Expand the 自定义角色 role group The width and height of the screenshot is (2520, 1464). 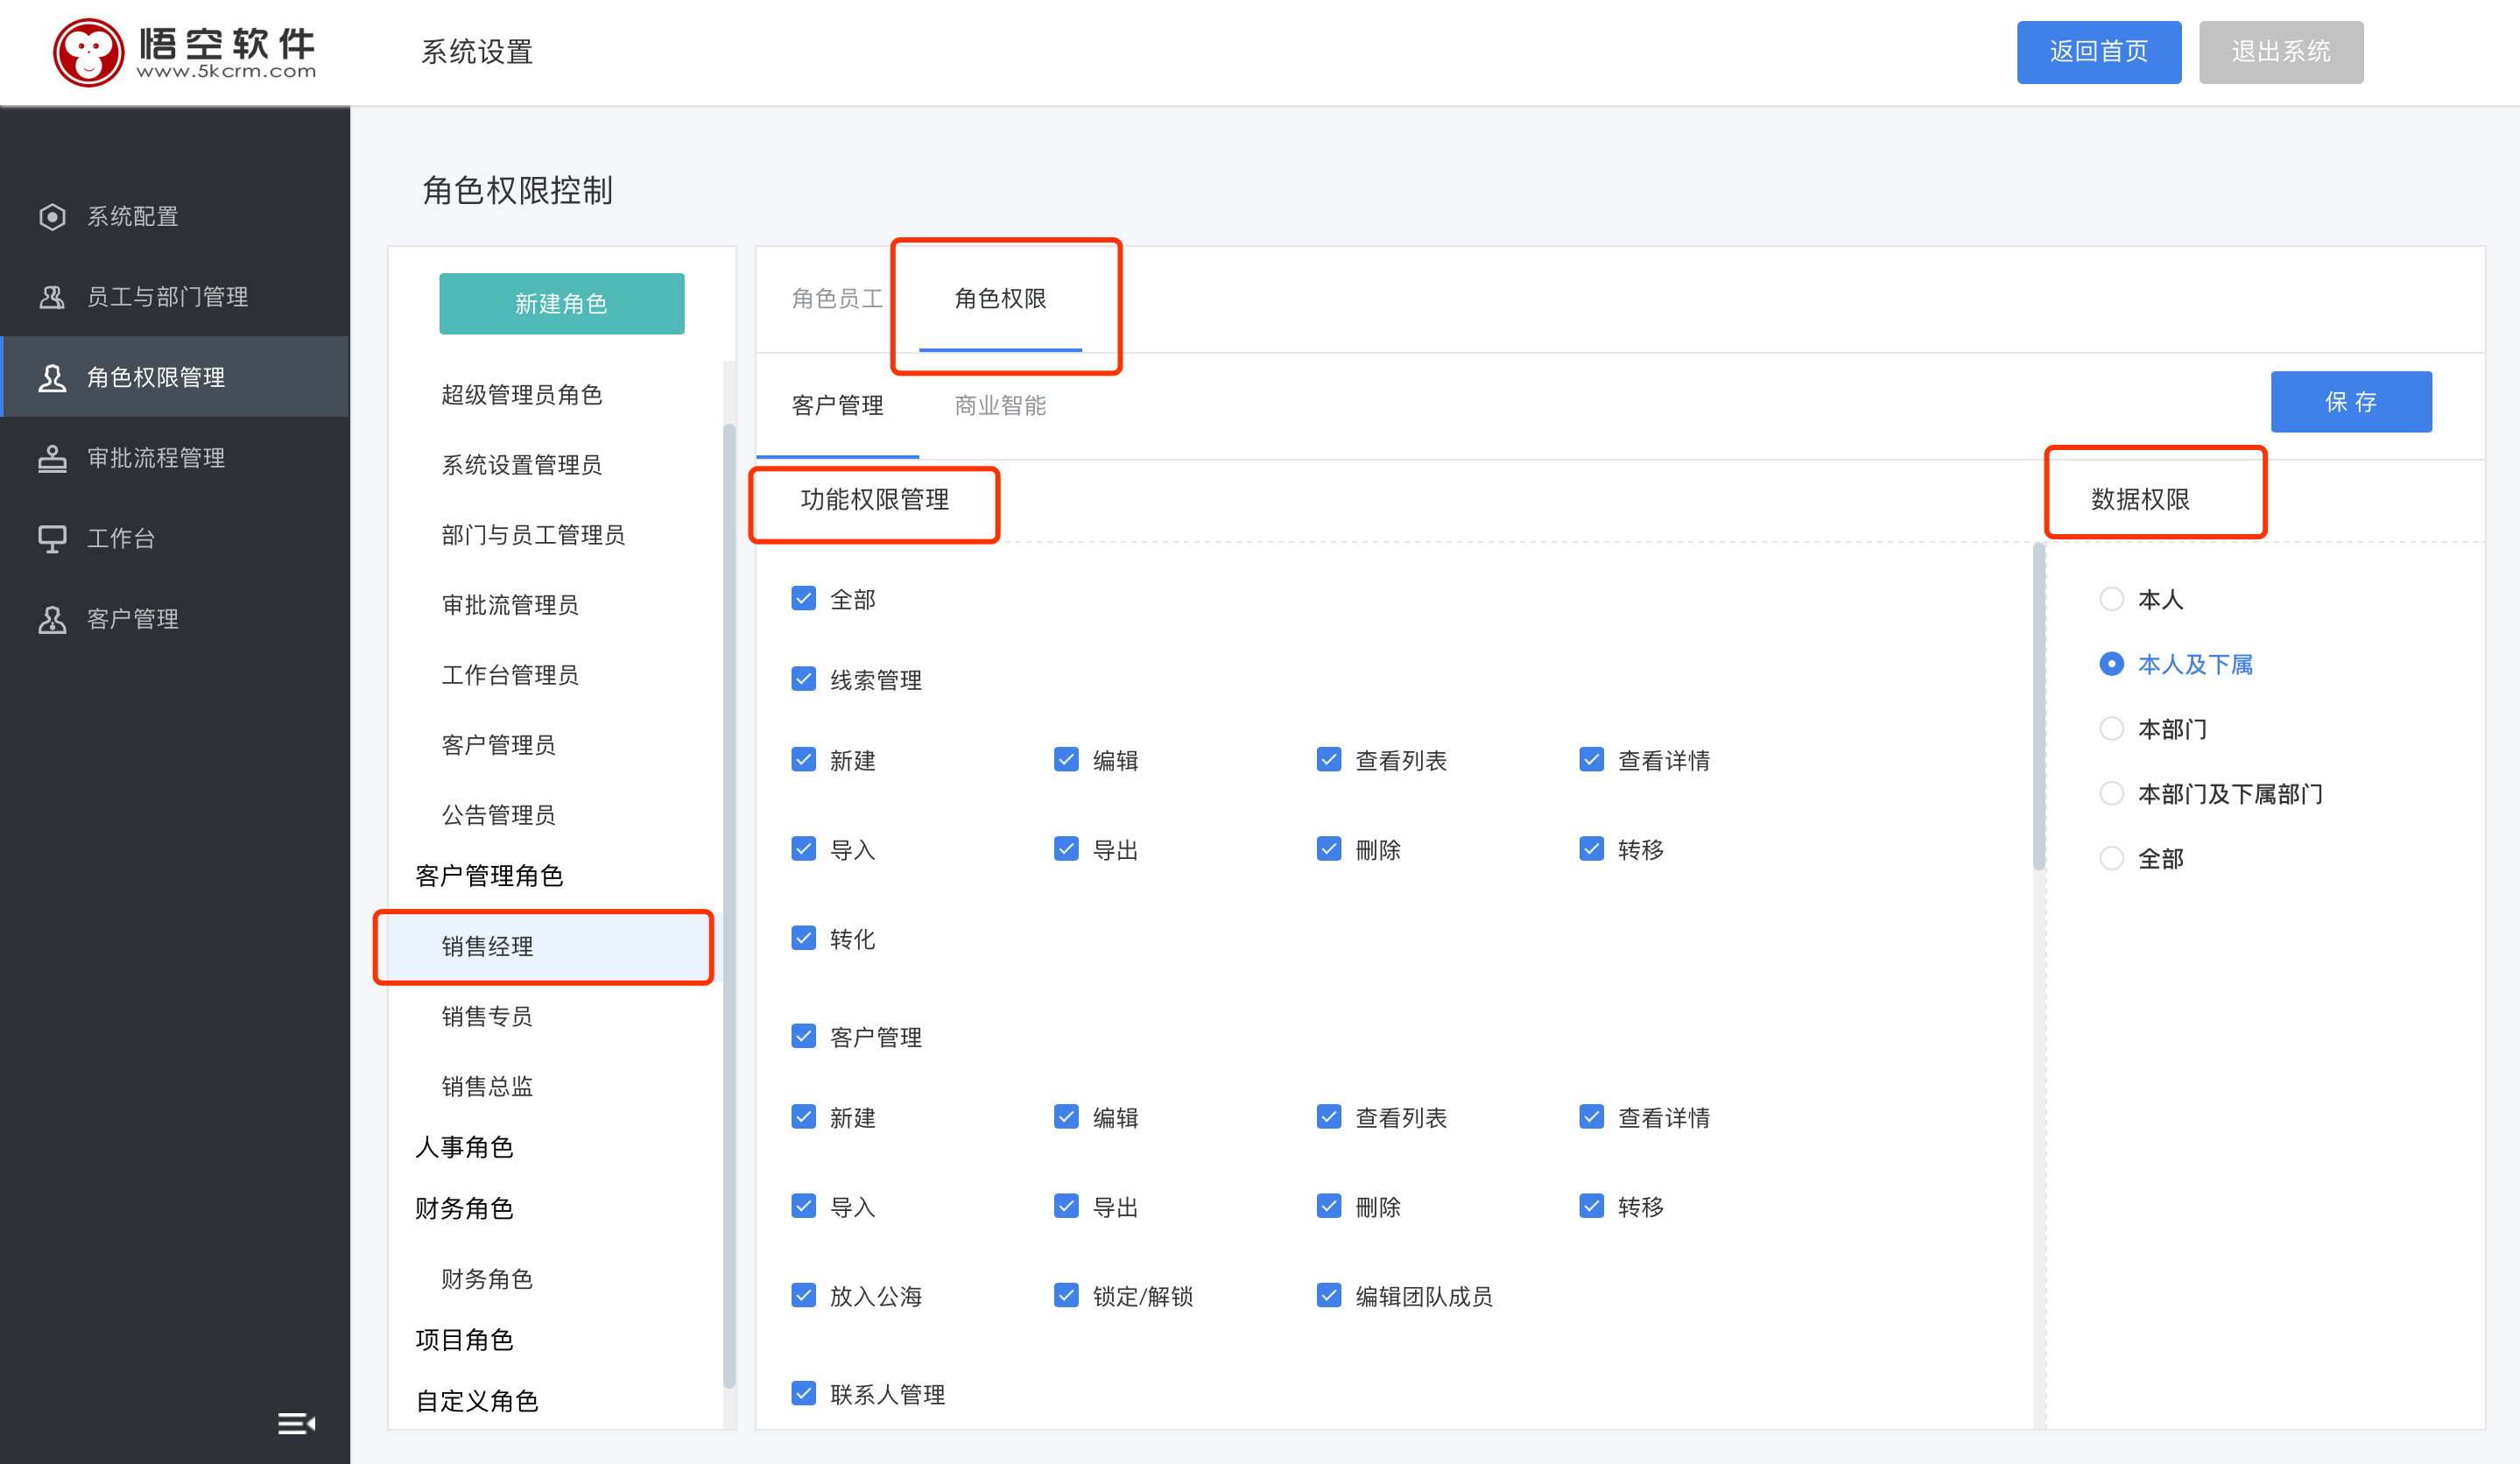477,1400
